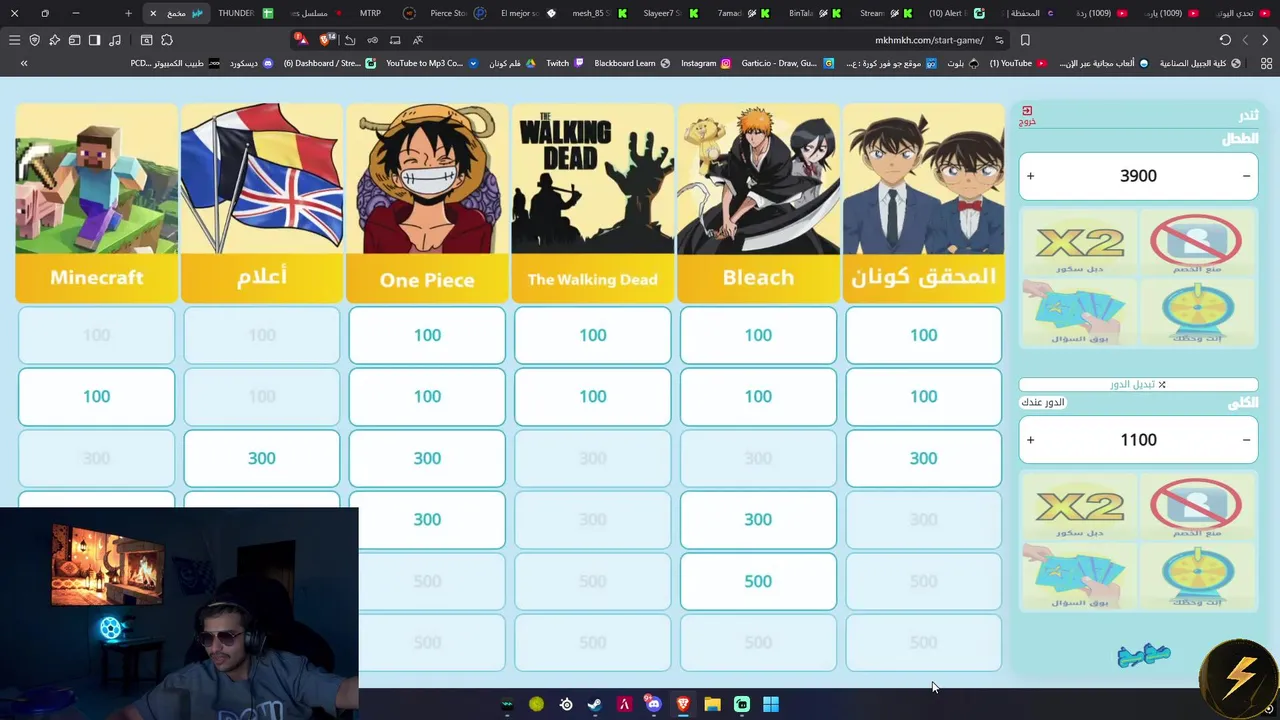This screenshot has width=1280, height=720.
Task: Bookmark this page with the bookmark icon
Action: tap(1025, 40)
